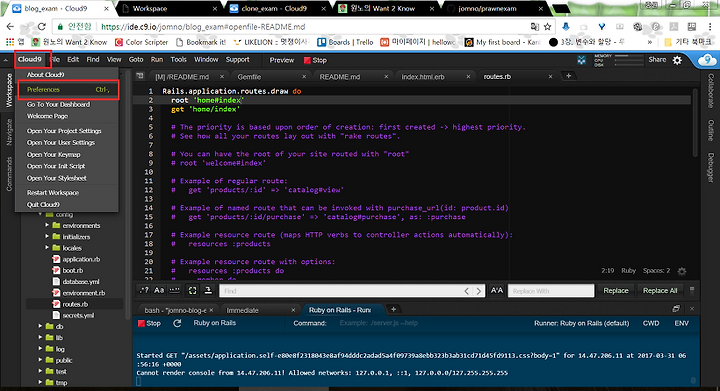Open the Edit menu

(73, 60)
